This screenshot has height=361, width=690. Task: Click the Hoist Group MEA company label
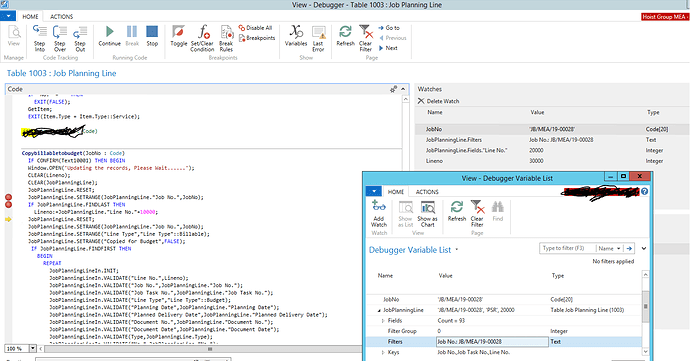(x=665, y=17)
